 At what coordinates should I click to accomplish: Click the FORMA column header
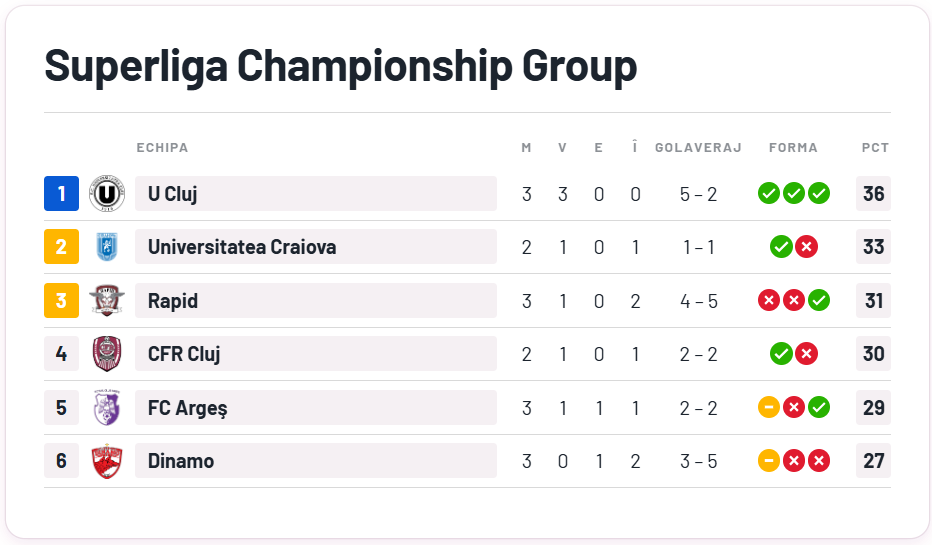click(793, 148)
